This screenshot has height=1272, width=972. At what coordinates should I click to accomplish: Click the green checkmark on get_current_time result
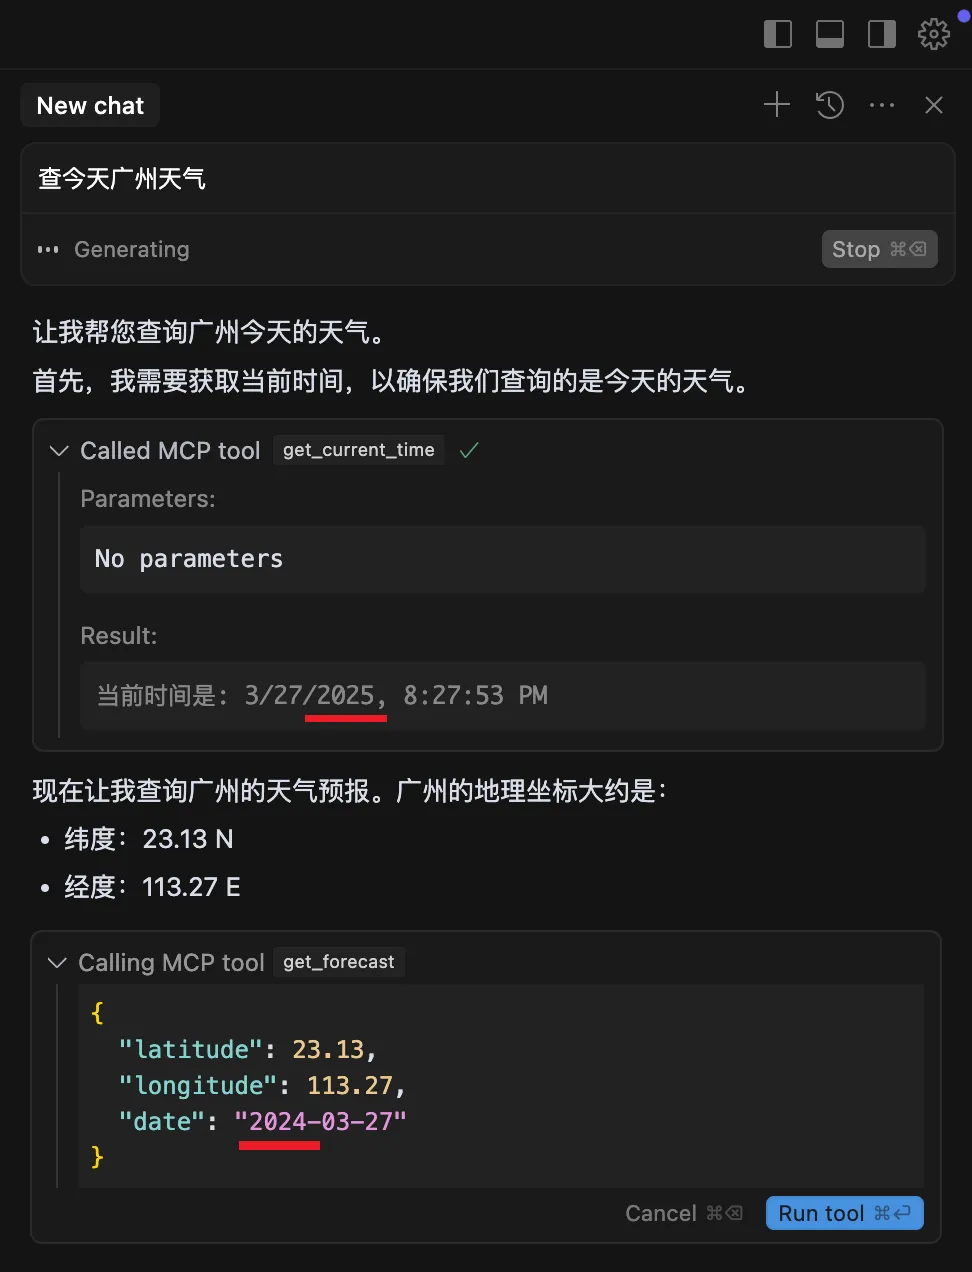point(468,450)
